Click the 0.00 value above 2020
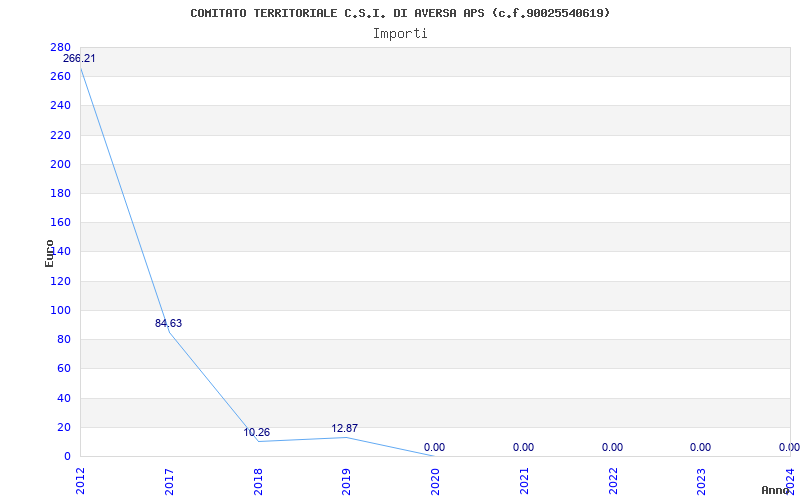 tap(434, 447)
